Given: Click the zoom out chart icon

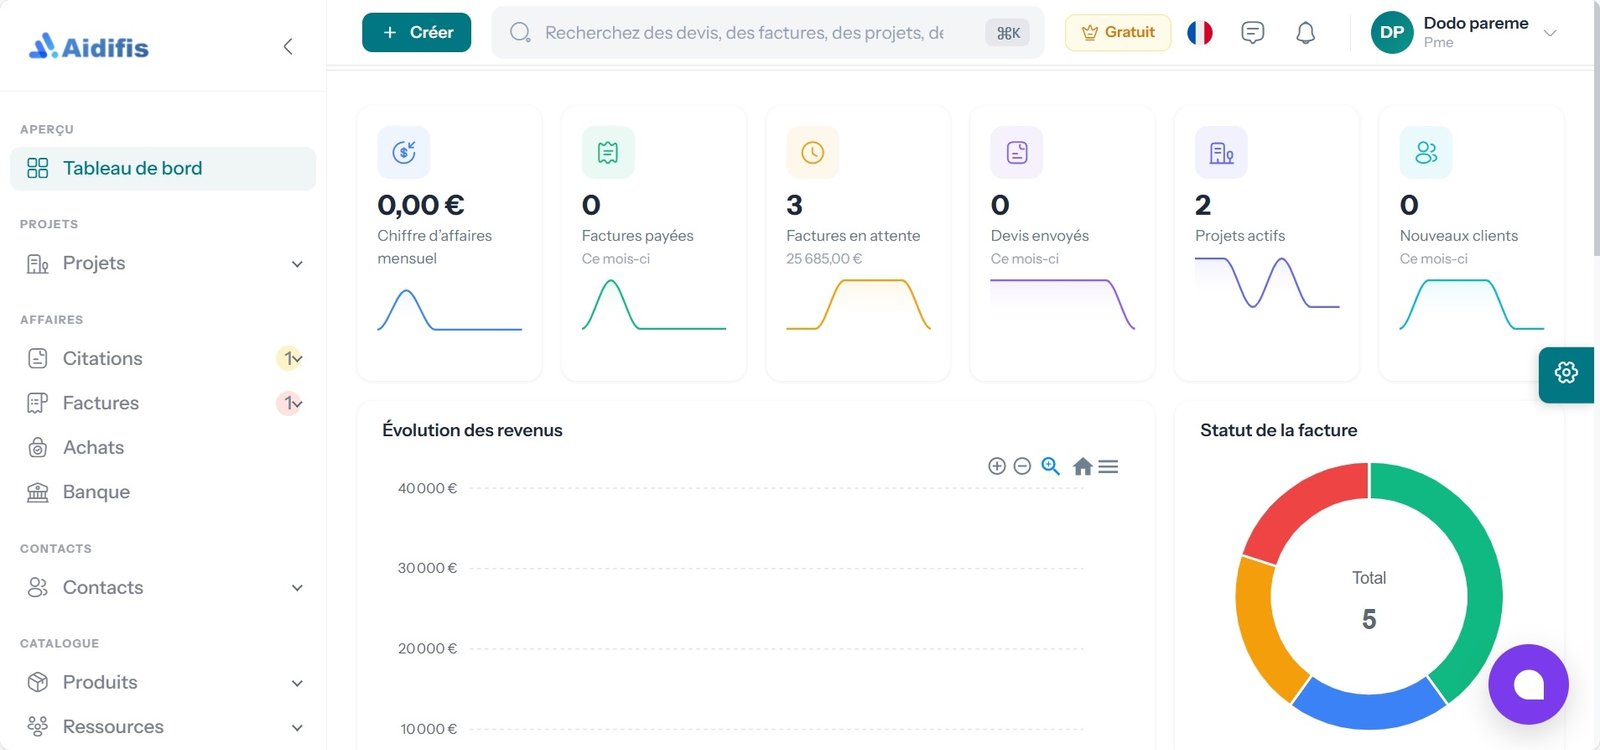Looking at the screenshot, I should [x=1022, y=466].
